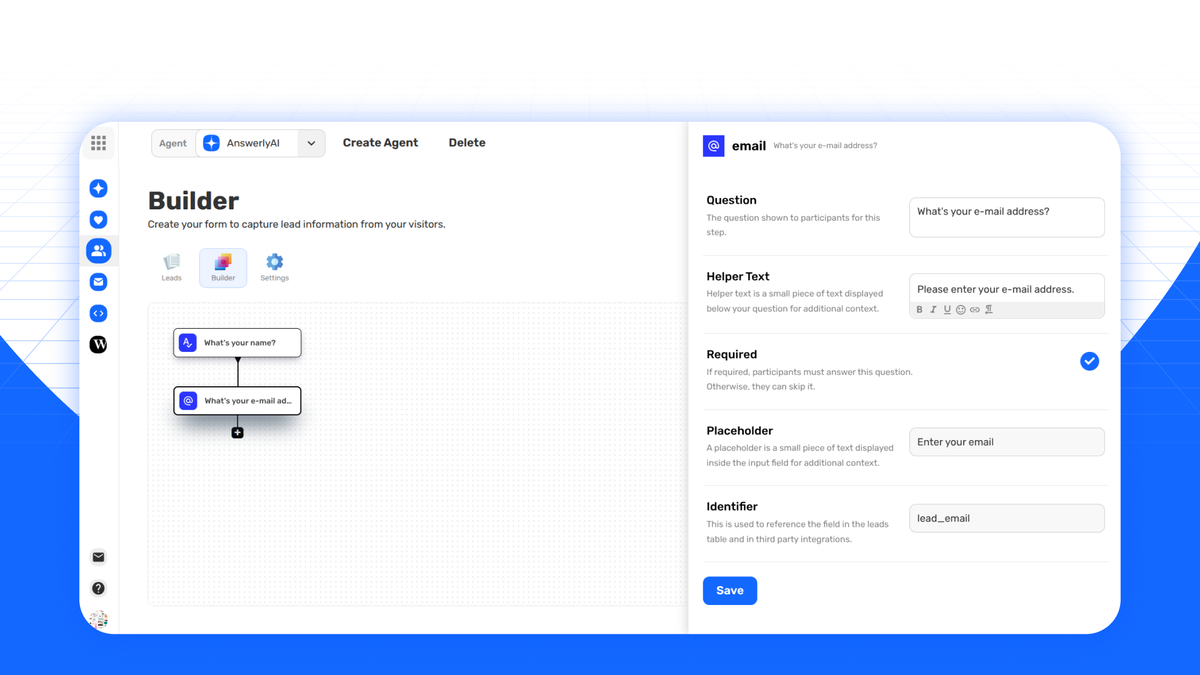Select the AI sparkle icon in the sidebar
The height and width of the screenshot is (675, 1200).
click(98, 188)
